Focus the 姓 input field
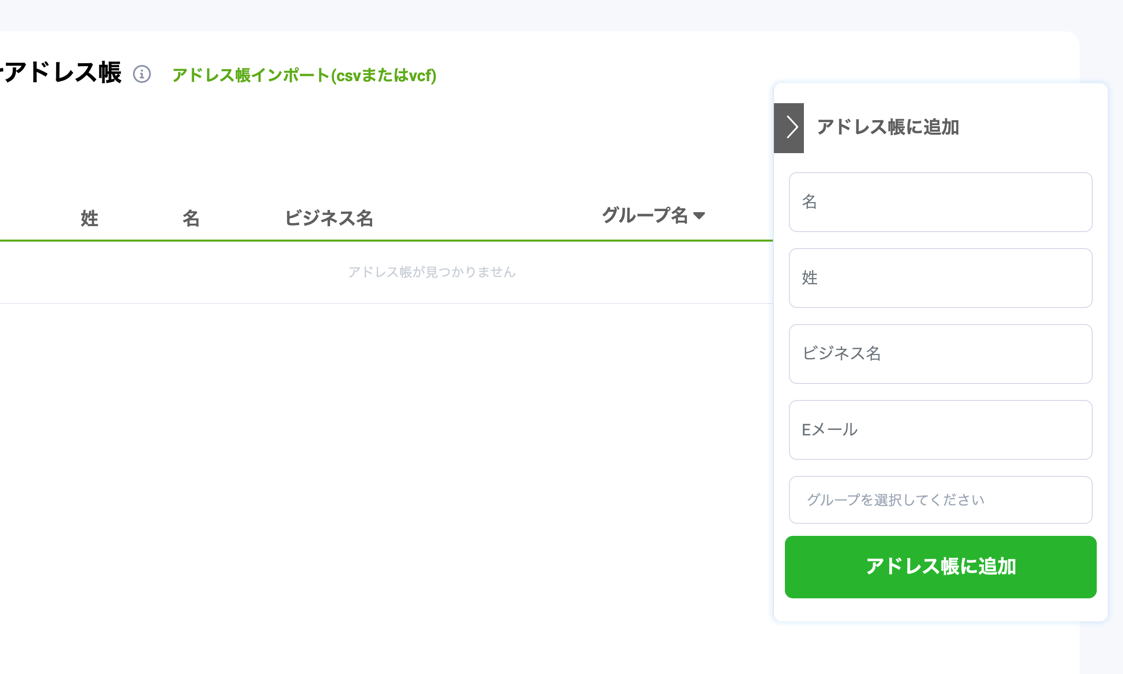Viewport: 1123px width, 674px height. tap(939, 278)
